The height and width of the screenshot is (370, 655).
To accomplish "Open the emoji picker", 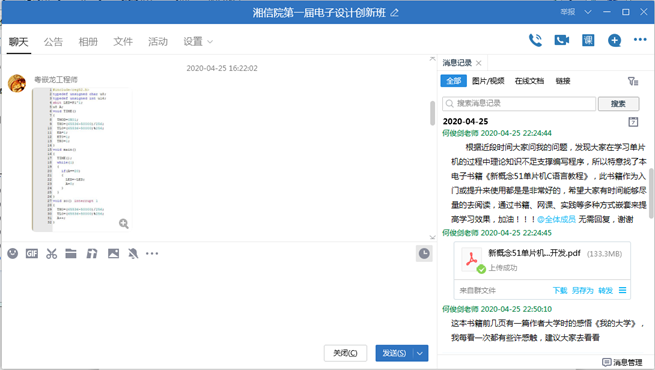I will [13, 253].
